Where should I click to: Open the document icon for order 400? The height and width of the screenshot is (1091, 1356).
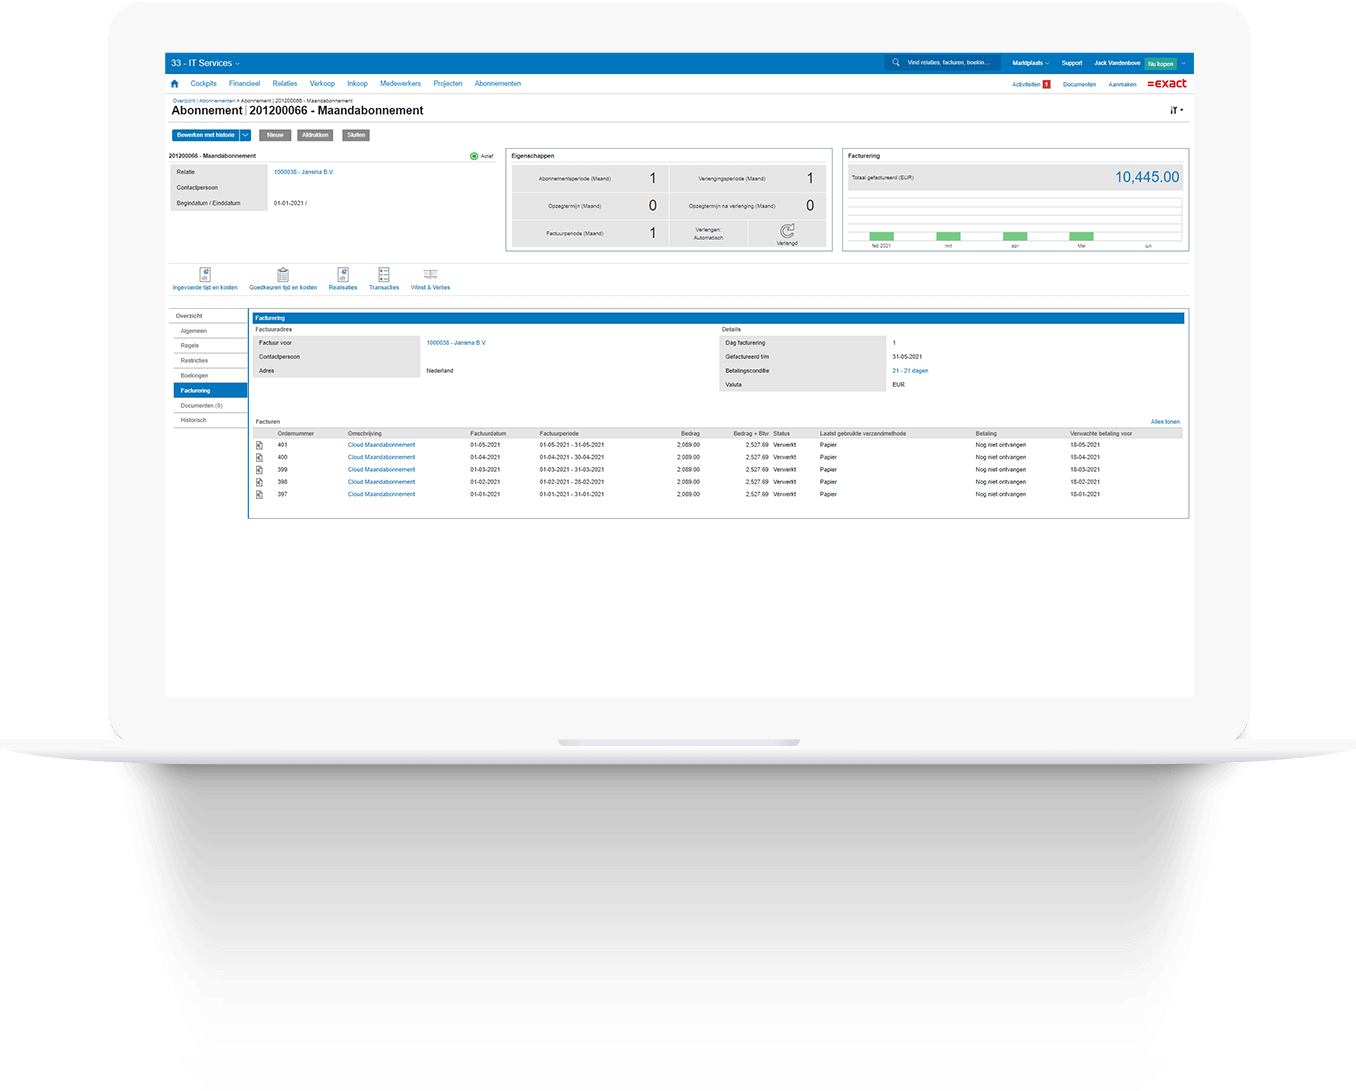tap(259, 457)
